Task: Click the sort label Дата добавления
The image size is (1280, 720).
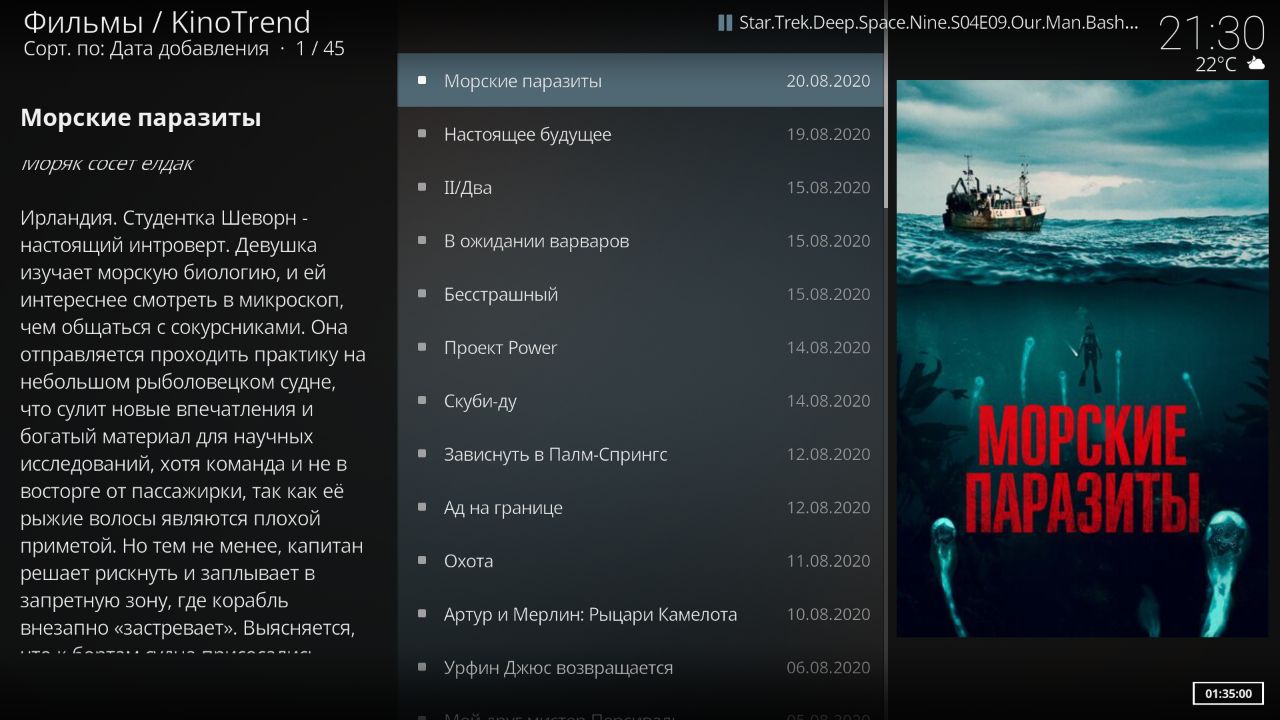Action: (x=189, y=48)
